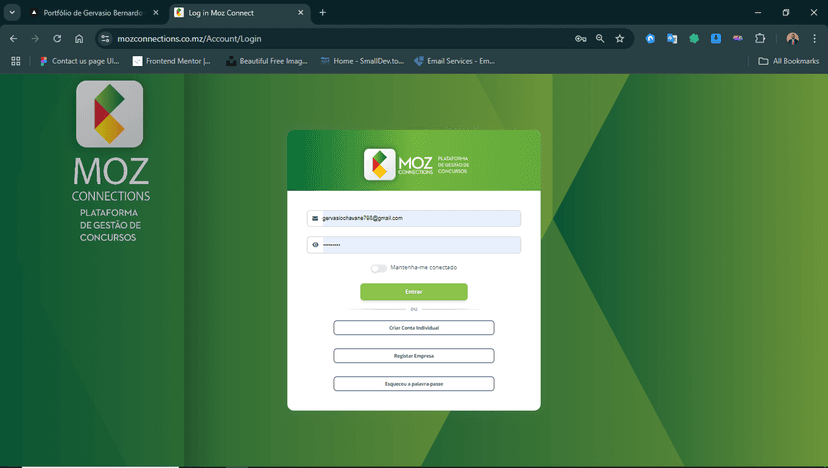
Task: Open the blue download extension icon
Action: pyautogui.click(x=716, y=39)
